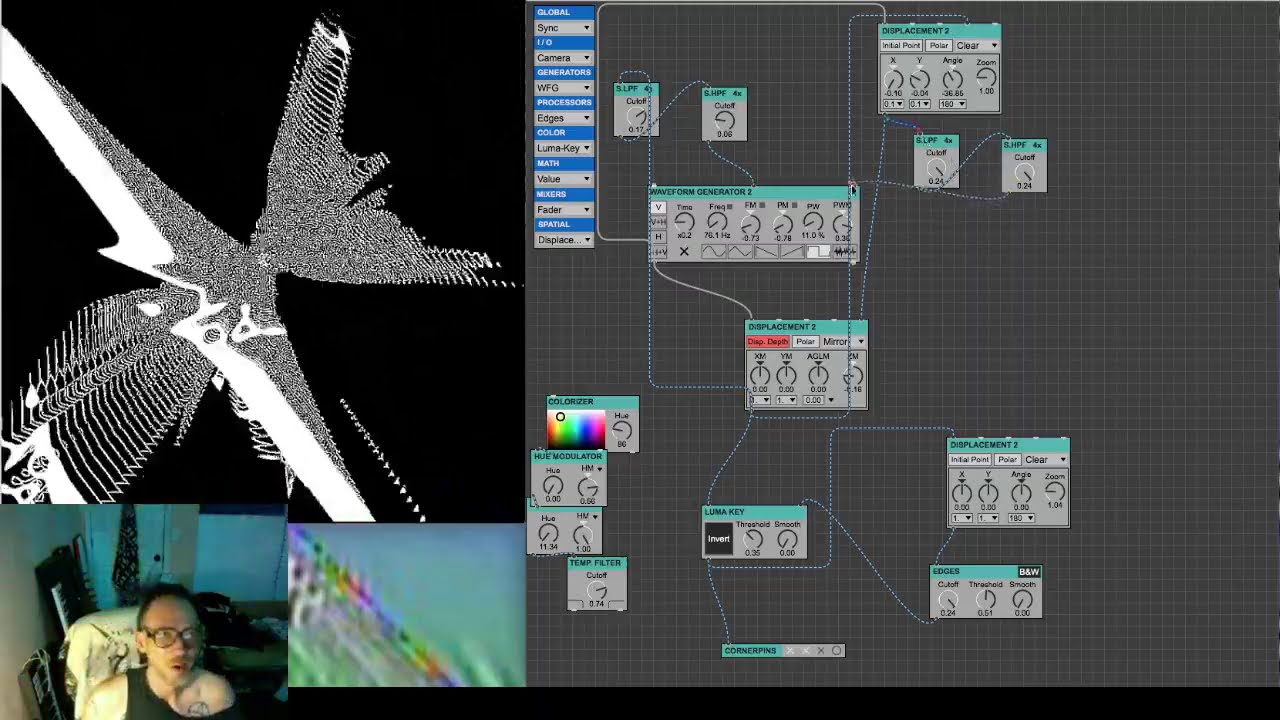Click S.LPF Cutoff knob showing 0.17

(636, 117)
